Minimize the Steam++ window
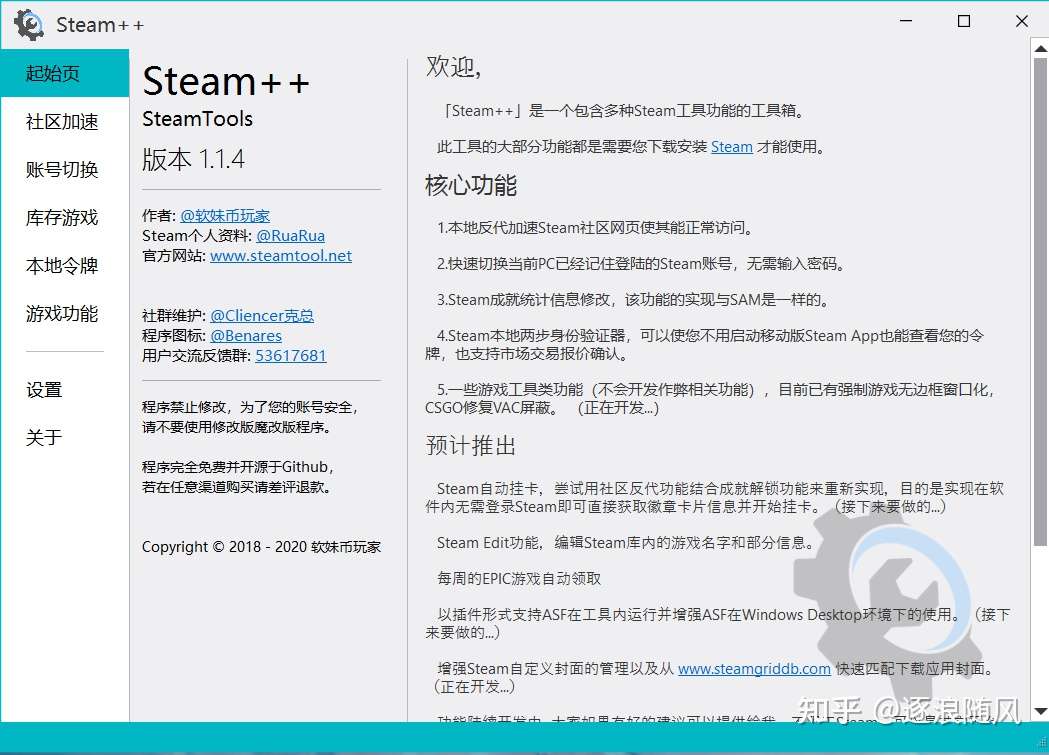1049x755 pixels. [x=906, y=21]
